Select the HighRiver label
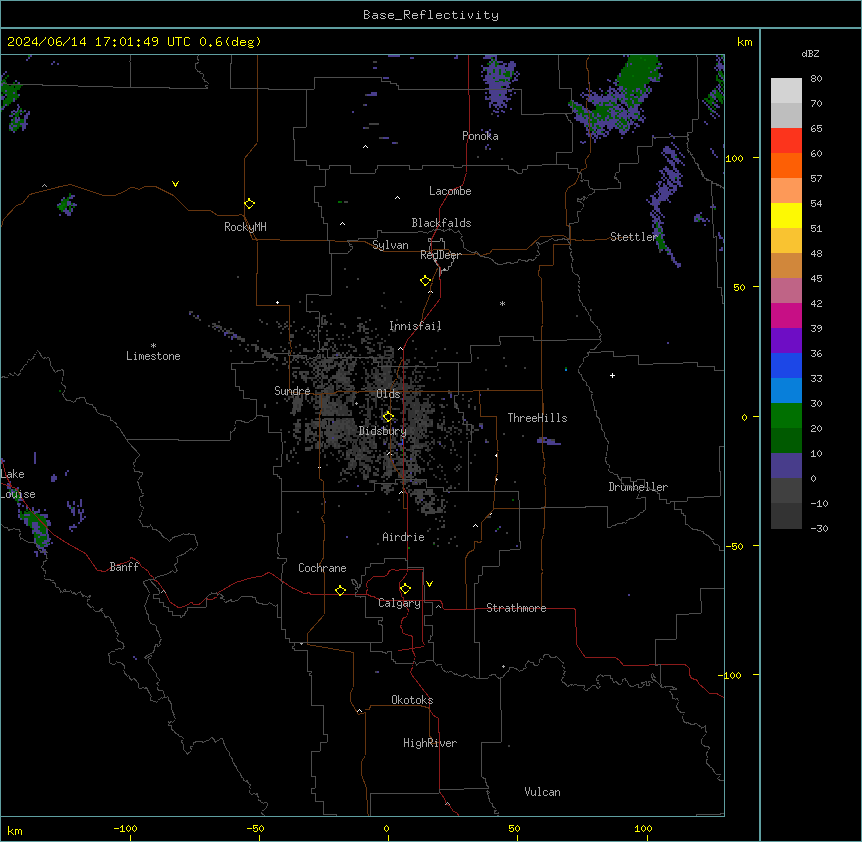The height and width of the screenshot is (842, 862). [x=430, y=743]
